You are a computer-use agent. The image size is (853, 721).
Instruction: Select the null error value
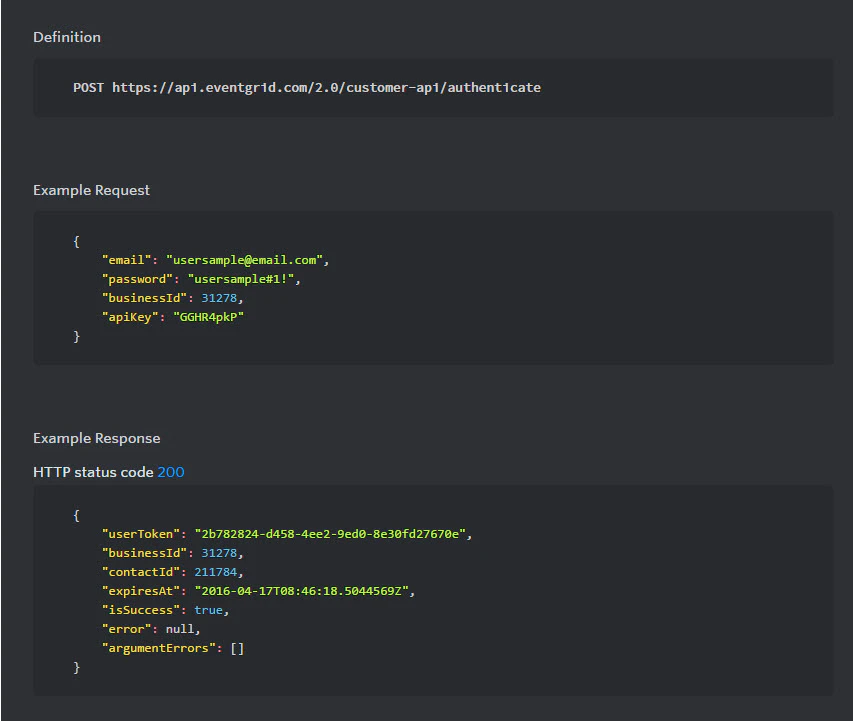click(x=180, y=629)
